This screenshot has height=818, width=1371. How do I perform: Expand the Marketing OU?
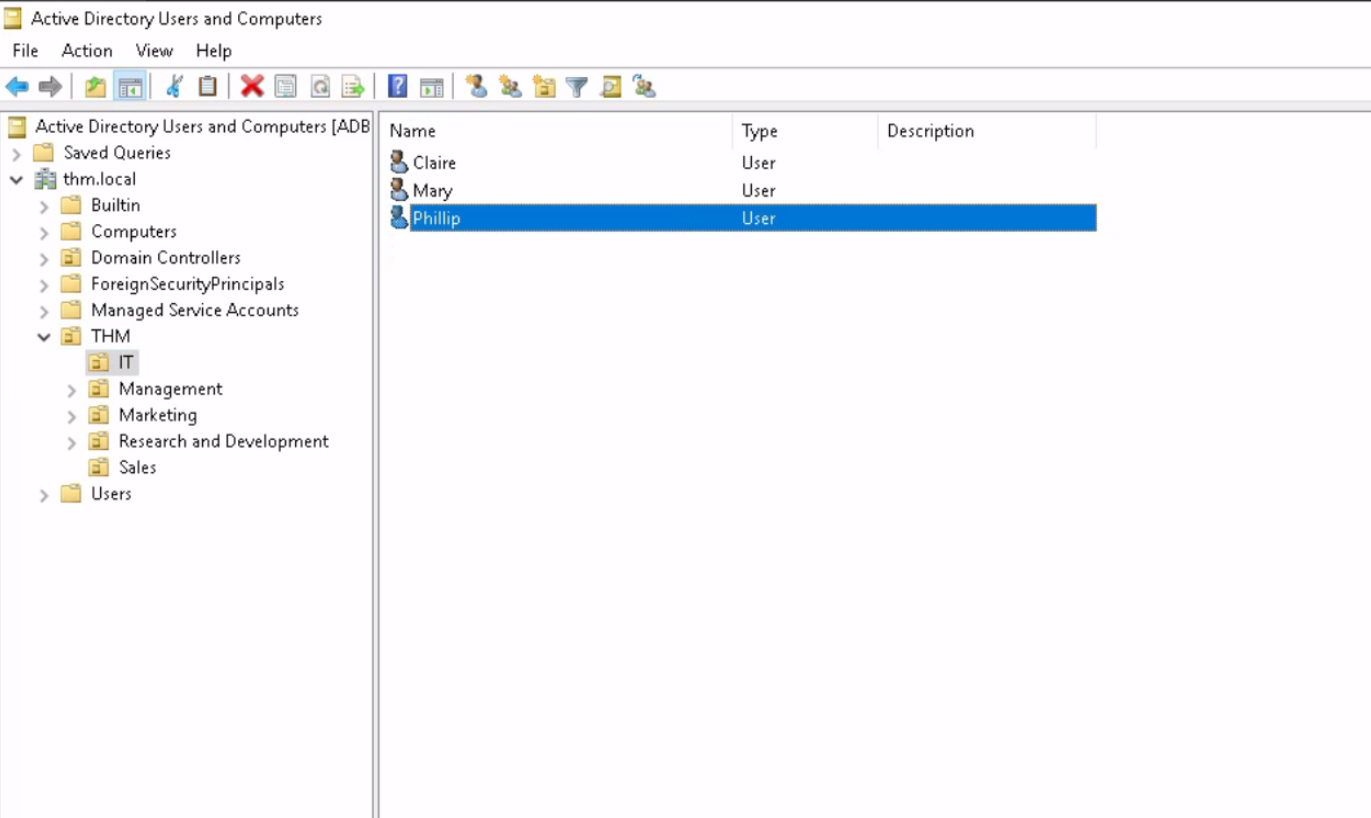(x=72, y=416)
